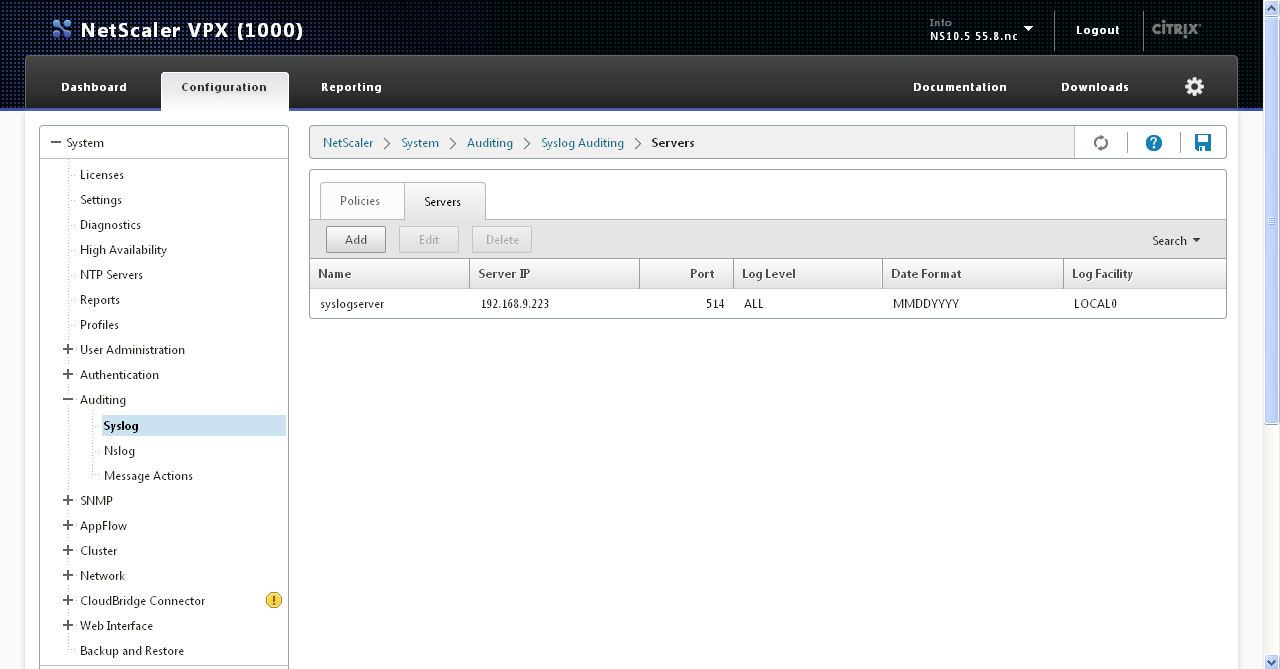Open NTP Servers in the tree
This screenshot has width=1280, height=669.
tap(111, 274)
